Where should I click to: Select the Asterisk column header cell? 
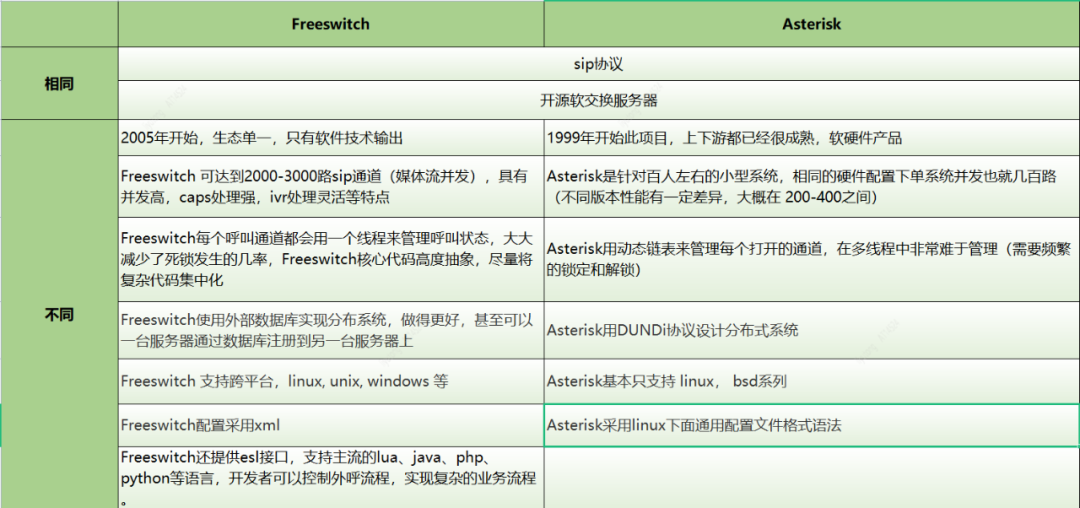811,24
